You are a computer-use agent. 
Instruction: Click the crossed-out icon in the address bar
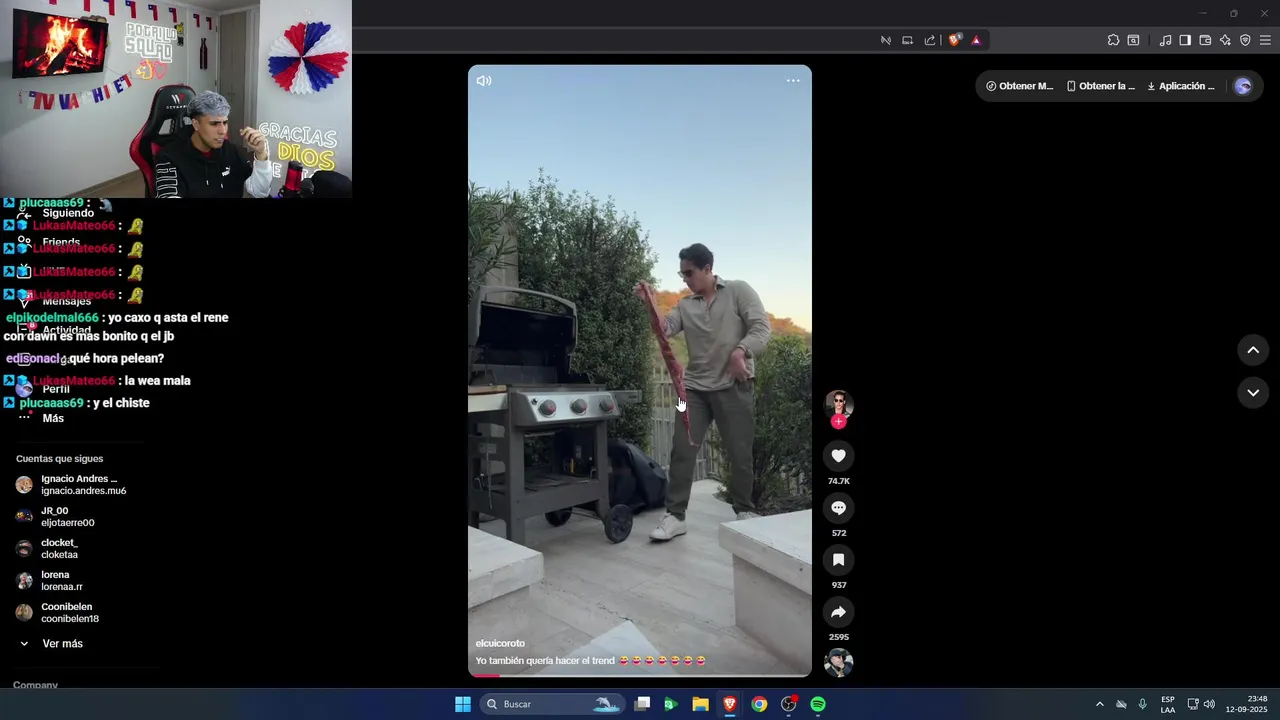point(885,40)
